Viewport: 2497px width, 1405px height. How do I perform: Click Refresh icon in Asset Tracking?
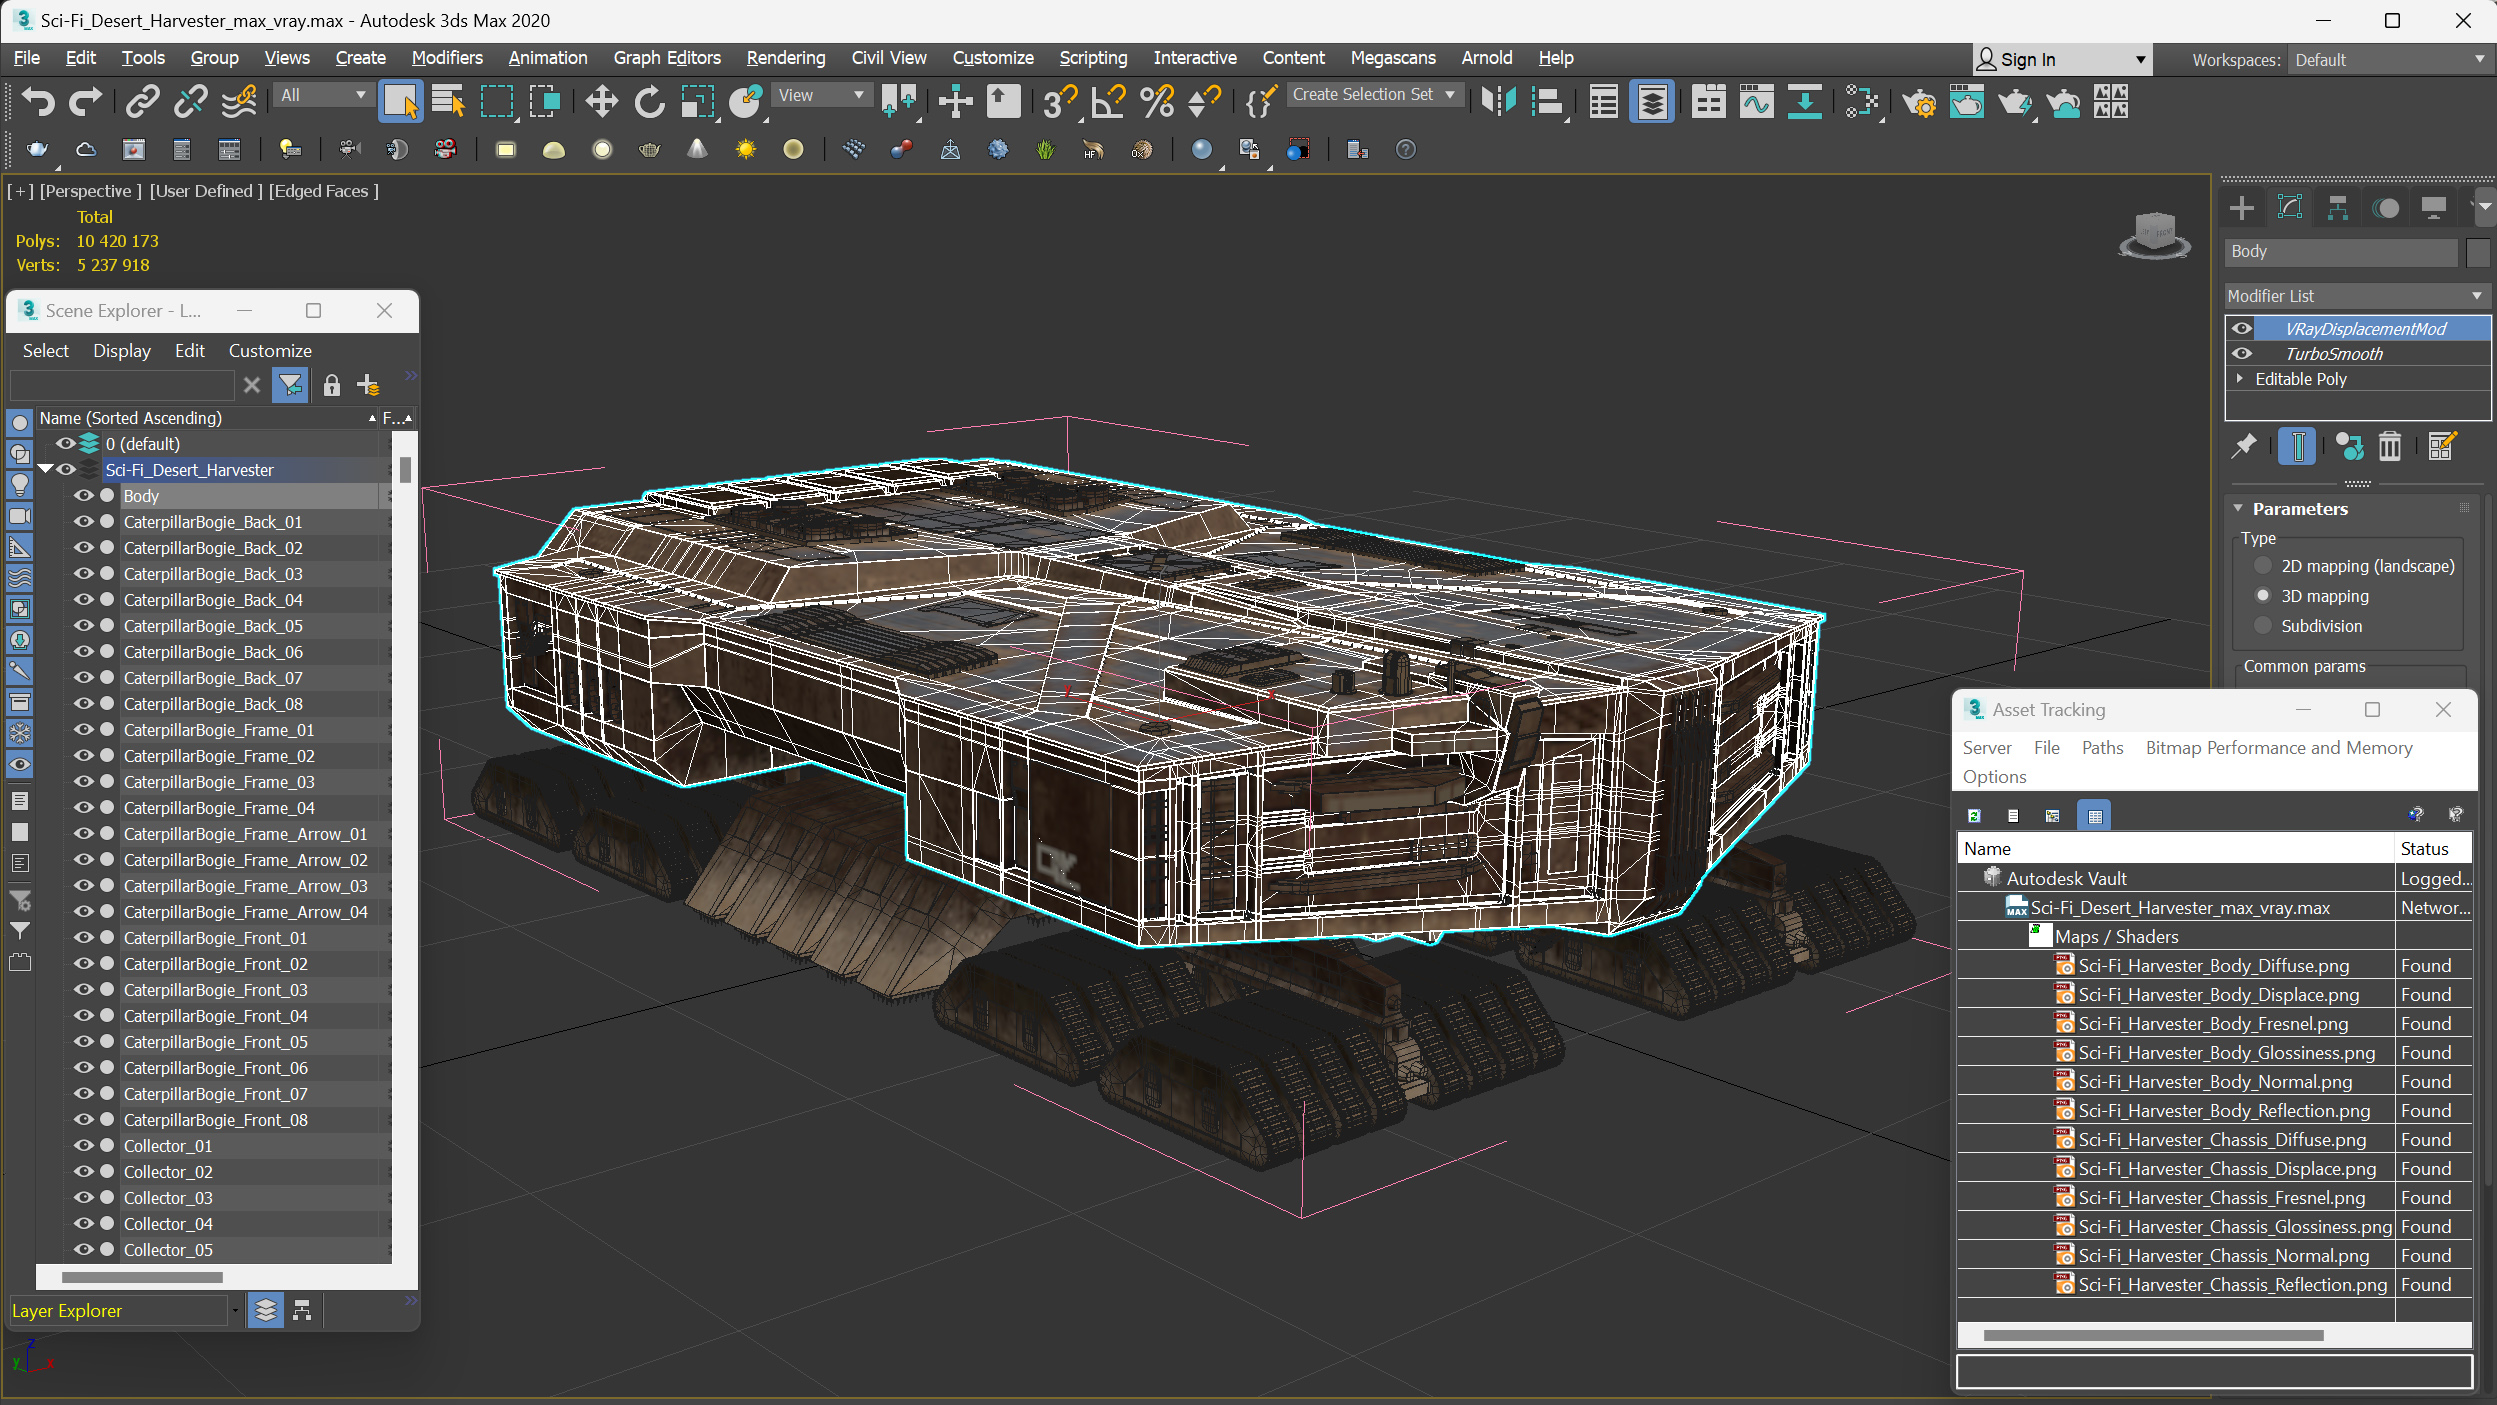pos(1974,816)
